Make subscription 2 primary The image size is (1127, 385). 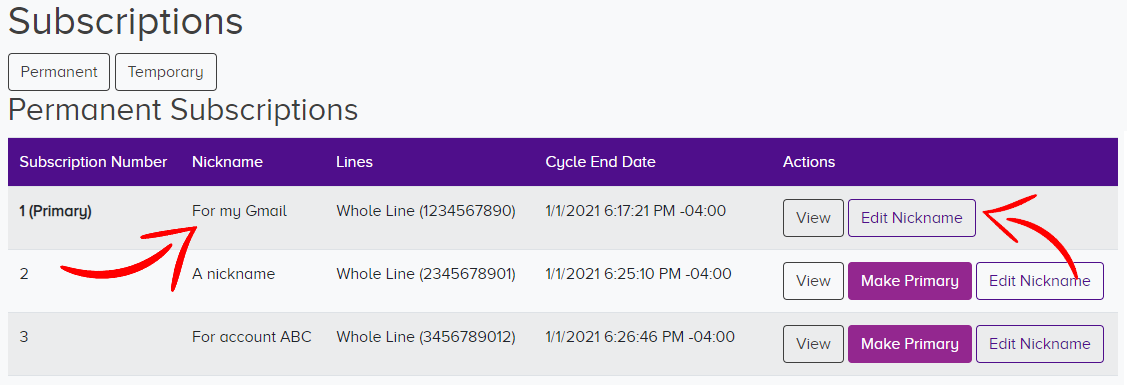point(909,281)
